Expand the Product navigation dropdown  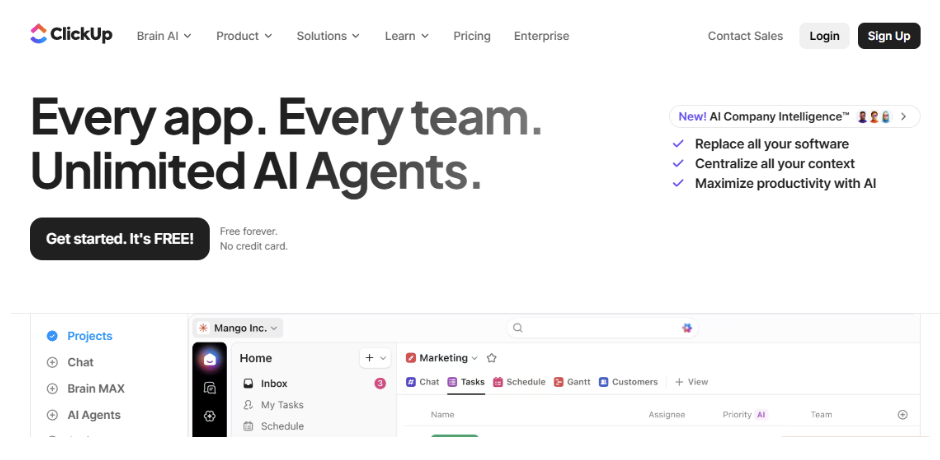pyautogui.click(x=244, y=36)
